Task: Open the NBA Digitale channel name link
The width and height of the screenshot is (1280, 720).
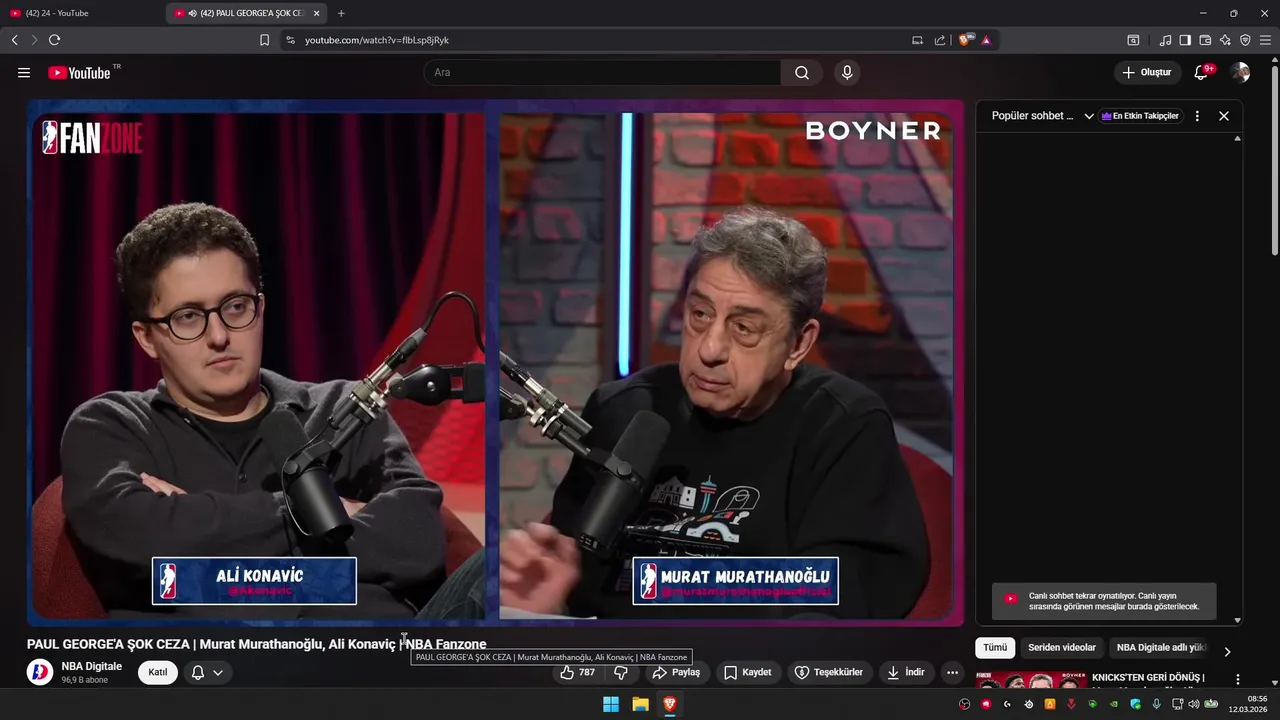Action: coord(91,666)
